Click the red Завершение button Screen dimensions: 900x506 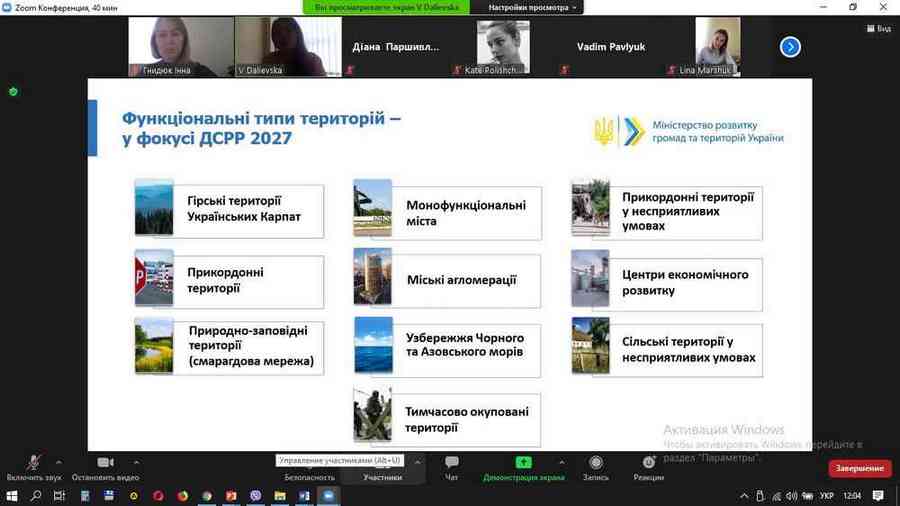(x=859, y=468)
